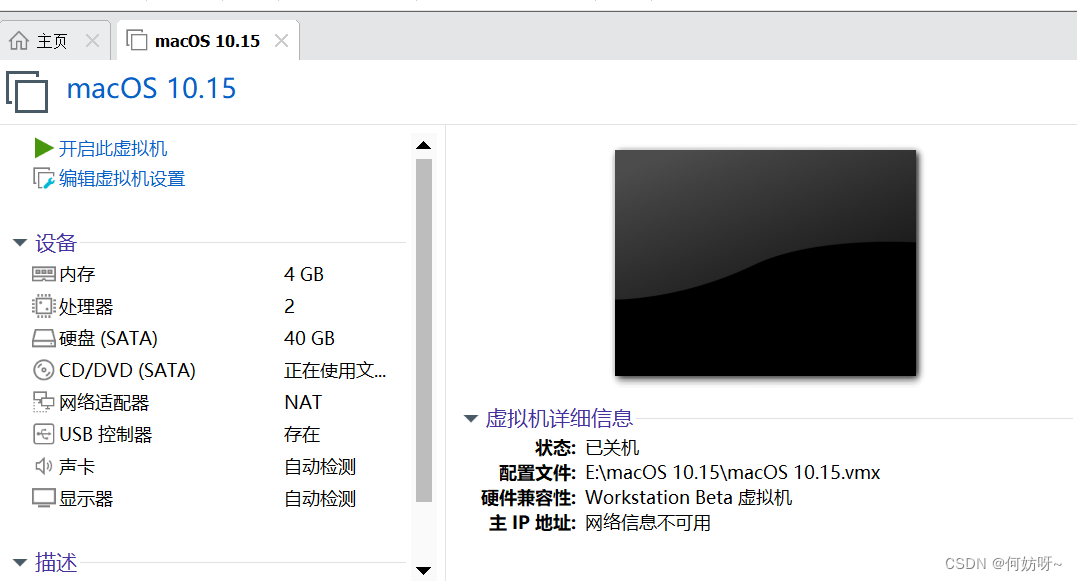Screen dimensions: 1077x581
Task: Click the large virtual machine icon beside the title
Action: pyautogui.click(x=27, y=91)
